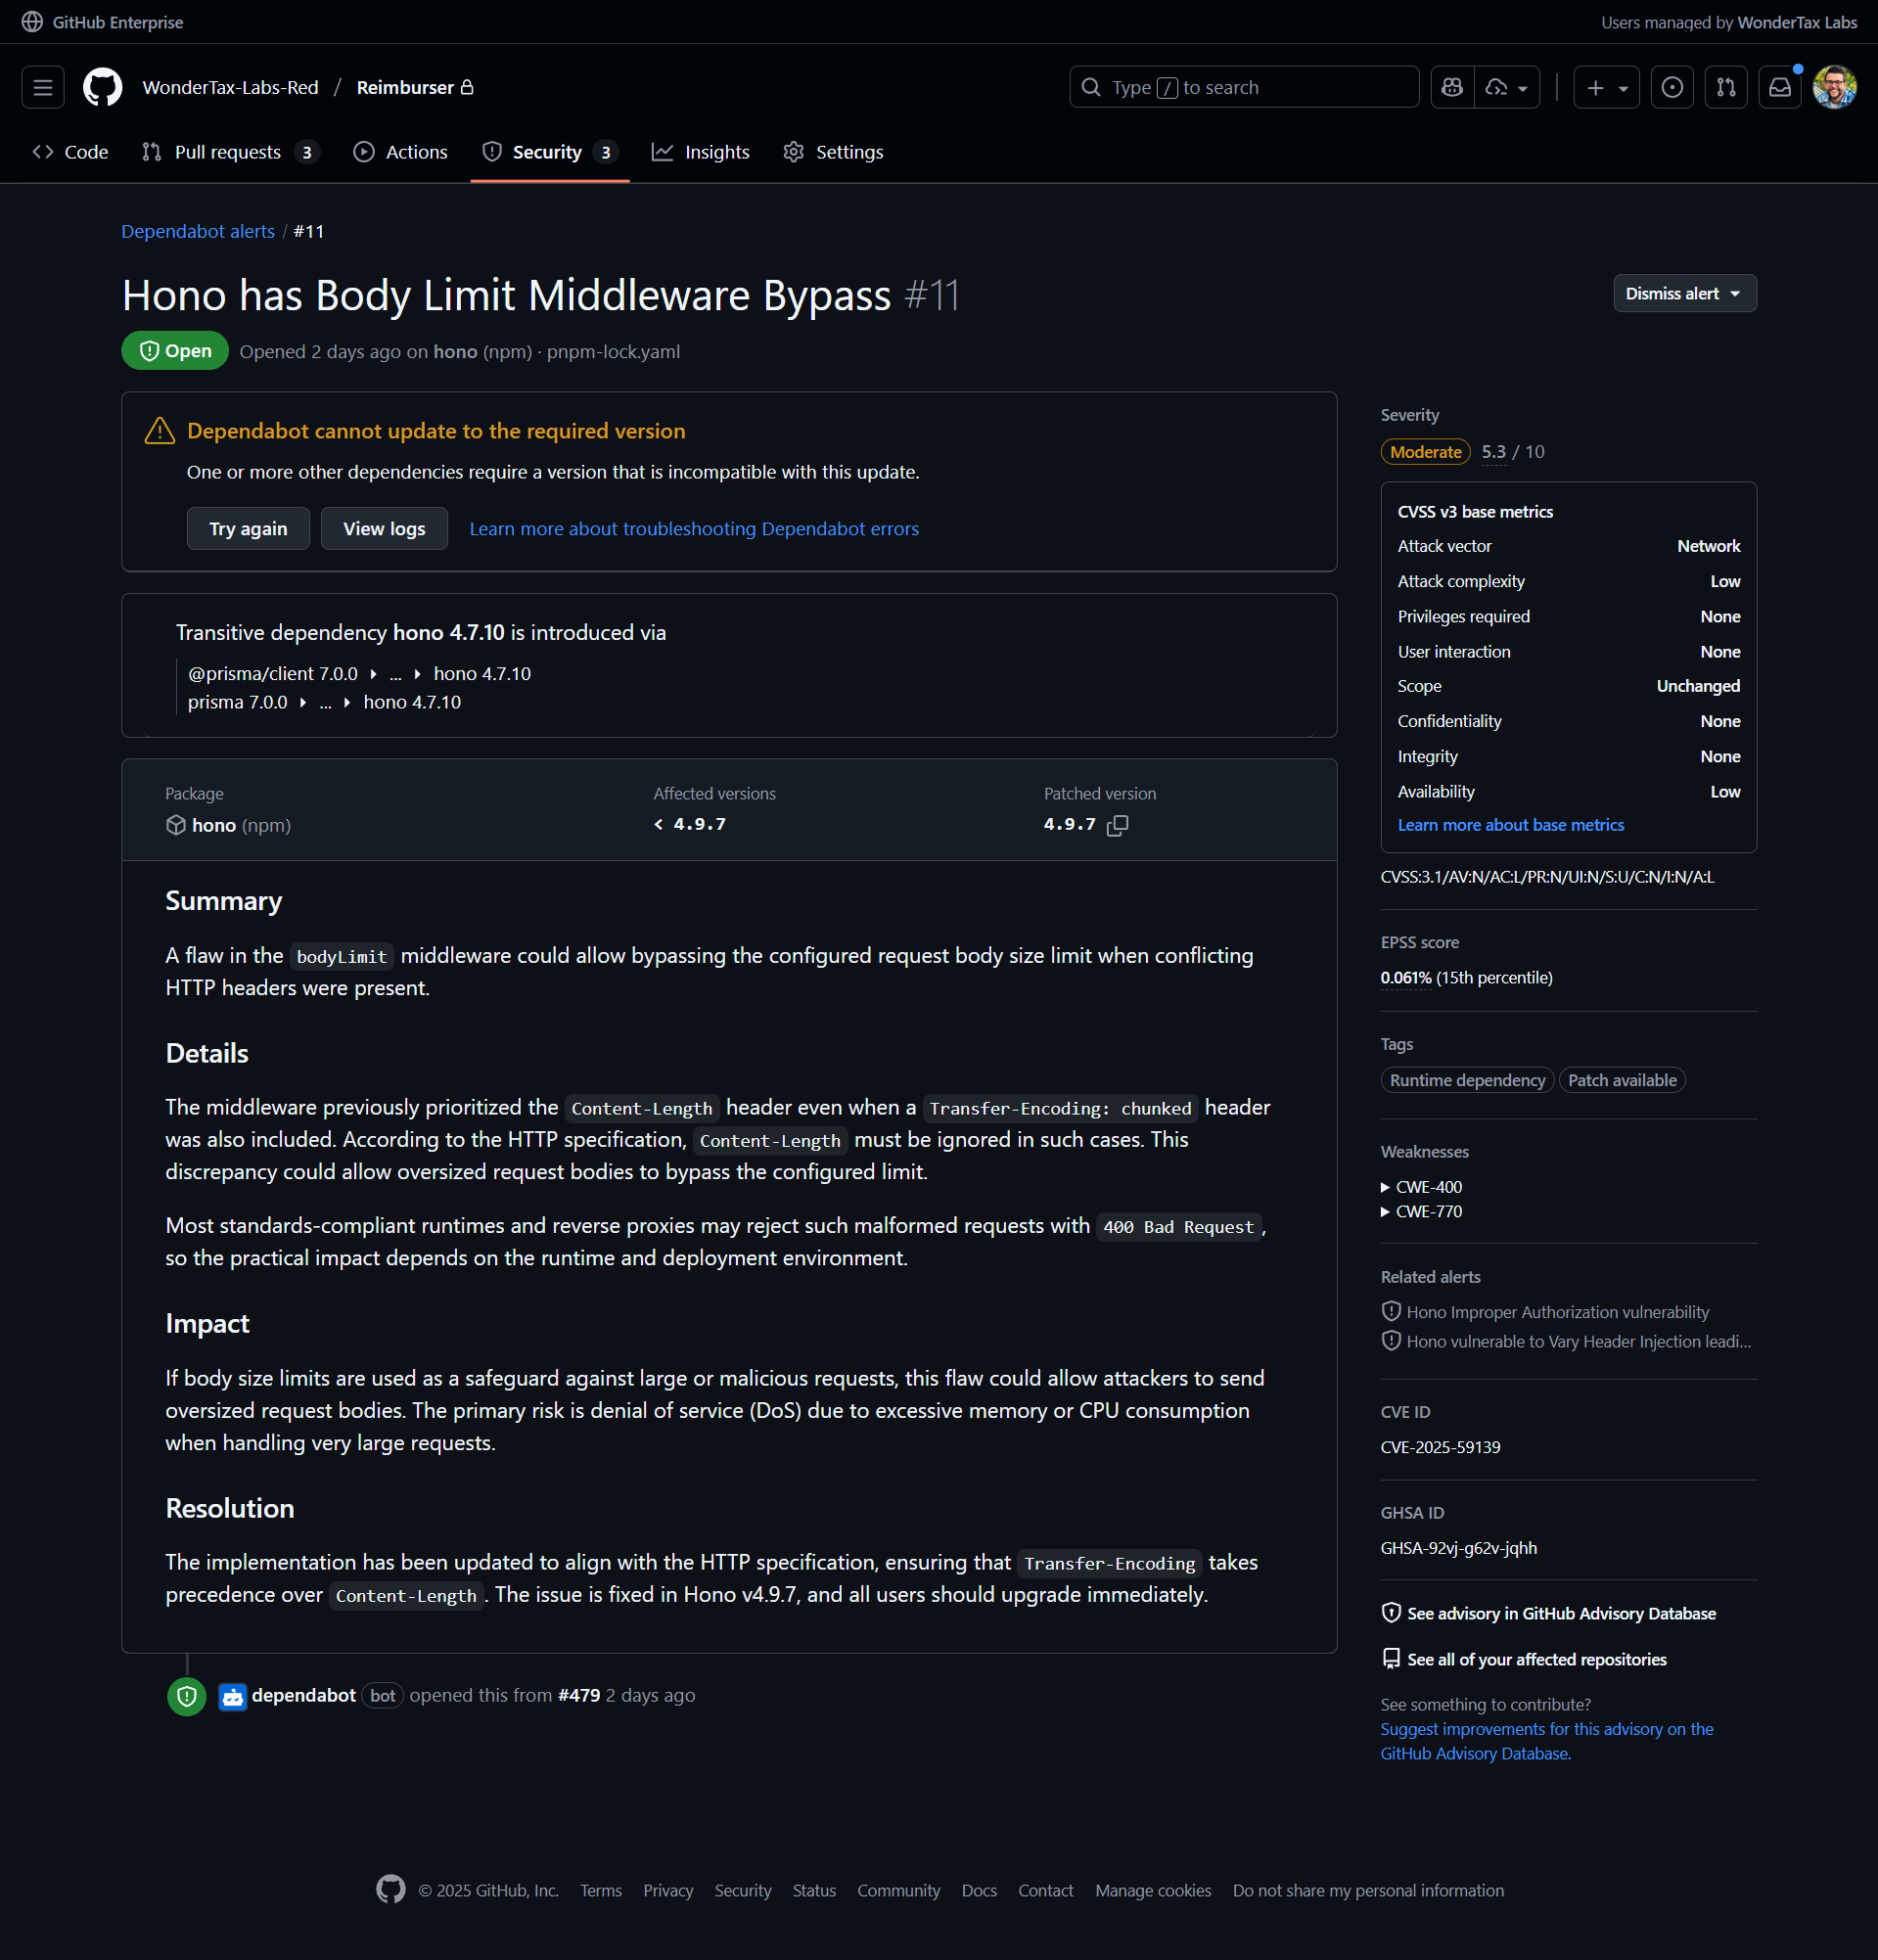Open the footer Status link
This screenshot has height=1960, width=1878.
coord(814,1890)
